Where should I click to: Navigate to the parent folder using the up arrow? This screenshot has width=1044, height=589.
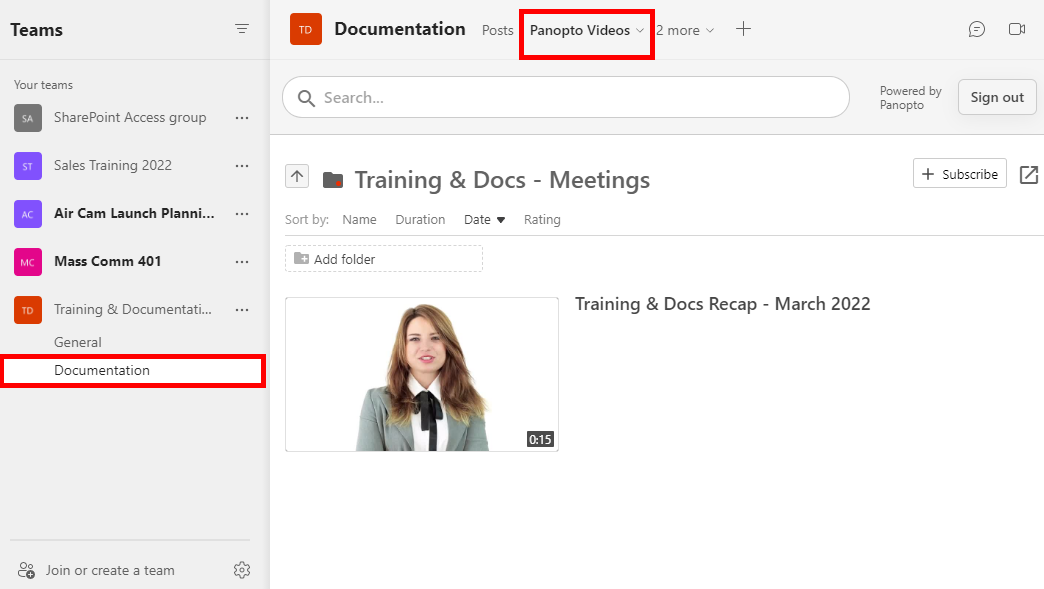click(x=296, y=175)
